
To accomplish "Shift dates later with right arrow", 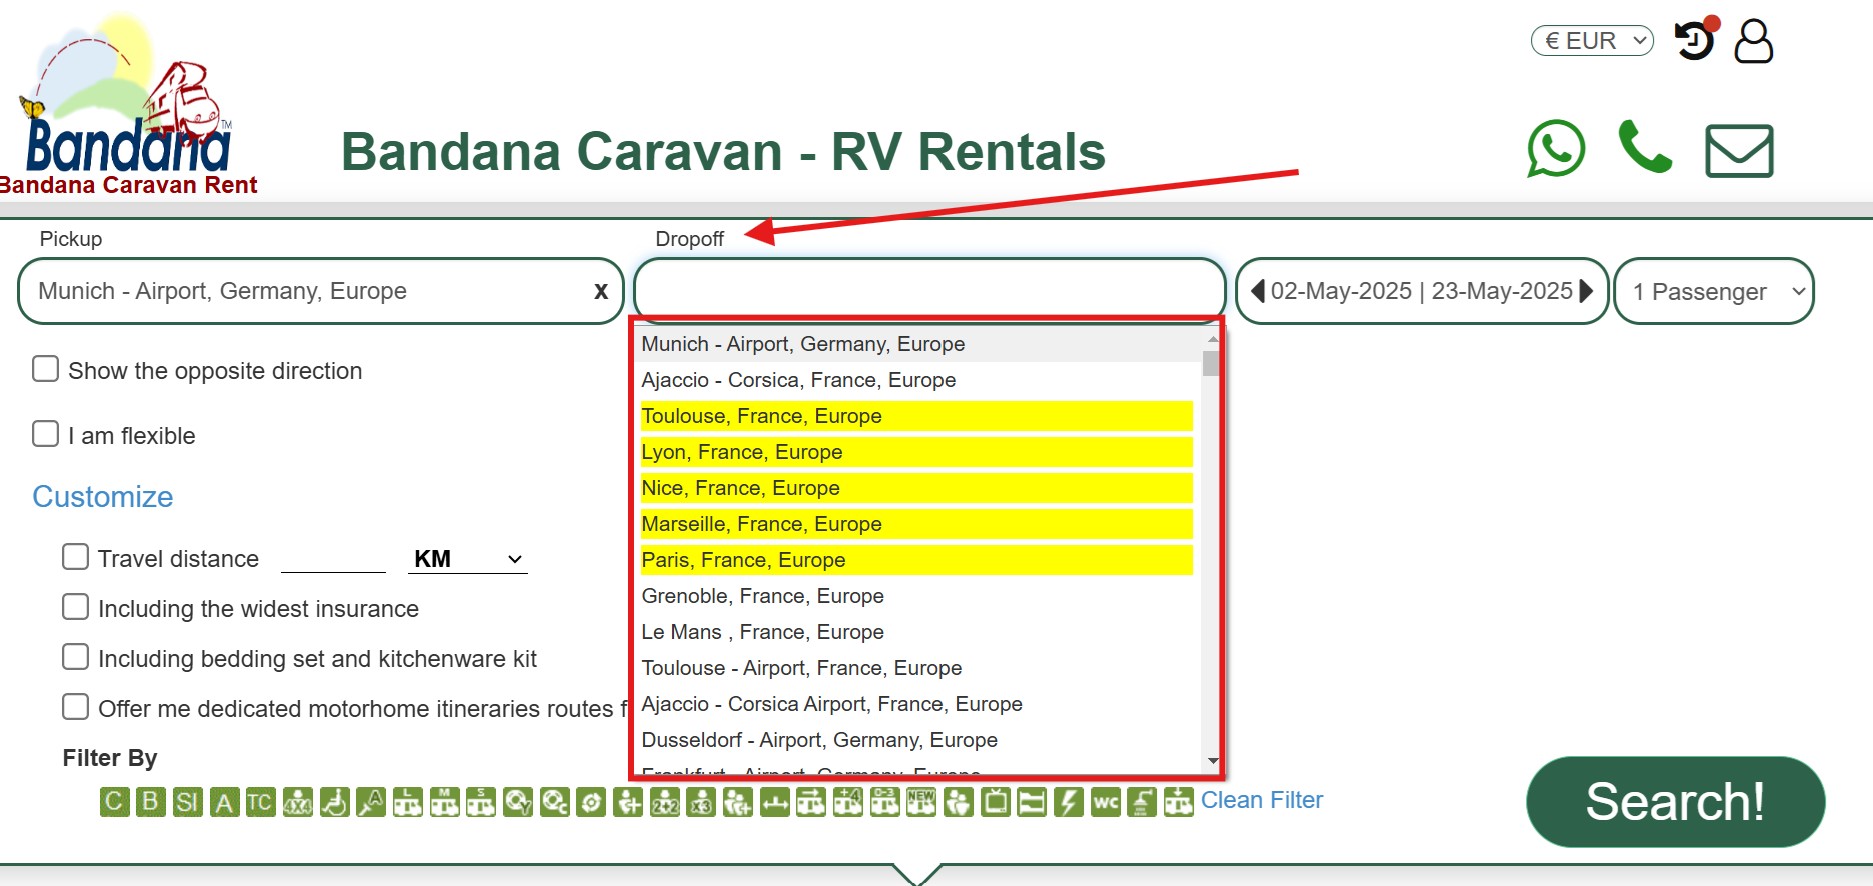I will (1586, 291).
